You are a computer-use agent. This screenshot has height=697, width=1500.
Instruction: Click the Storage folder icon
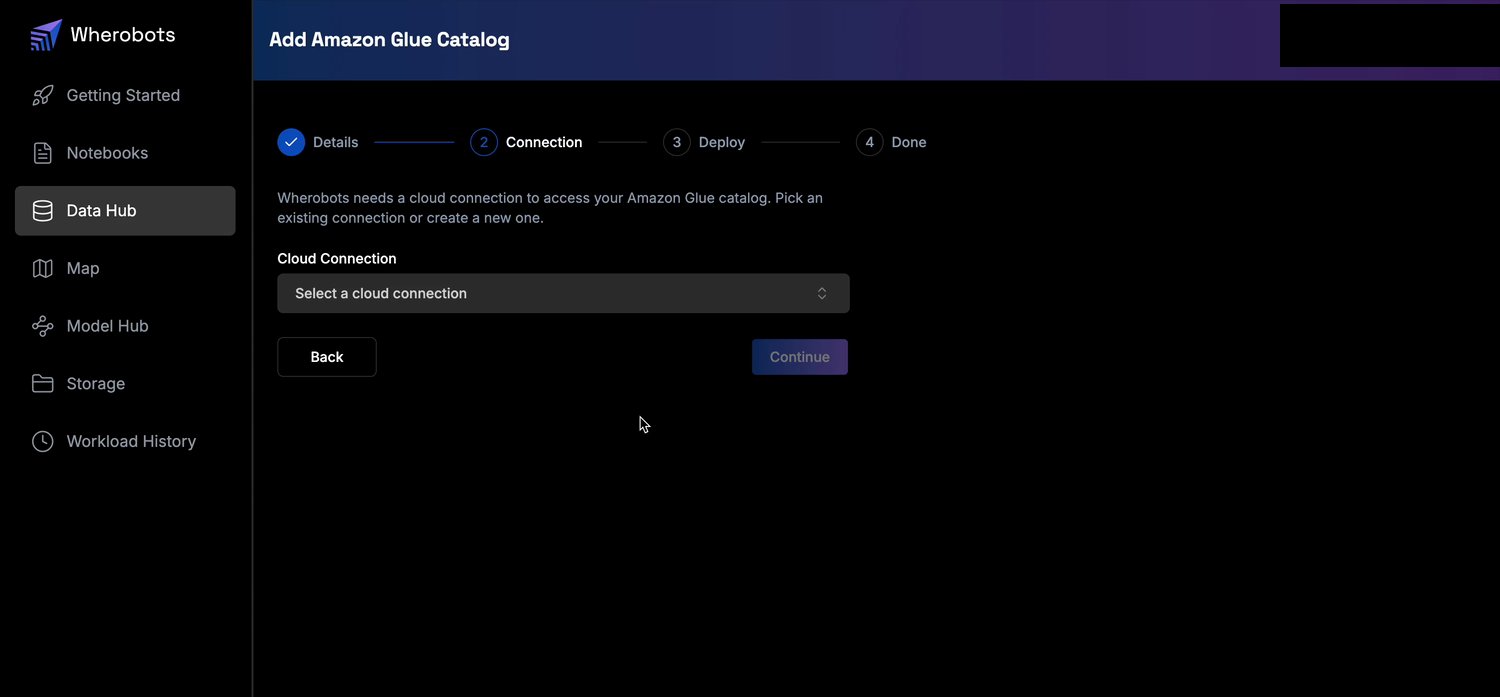click(43, 384)
